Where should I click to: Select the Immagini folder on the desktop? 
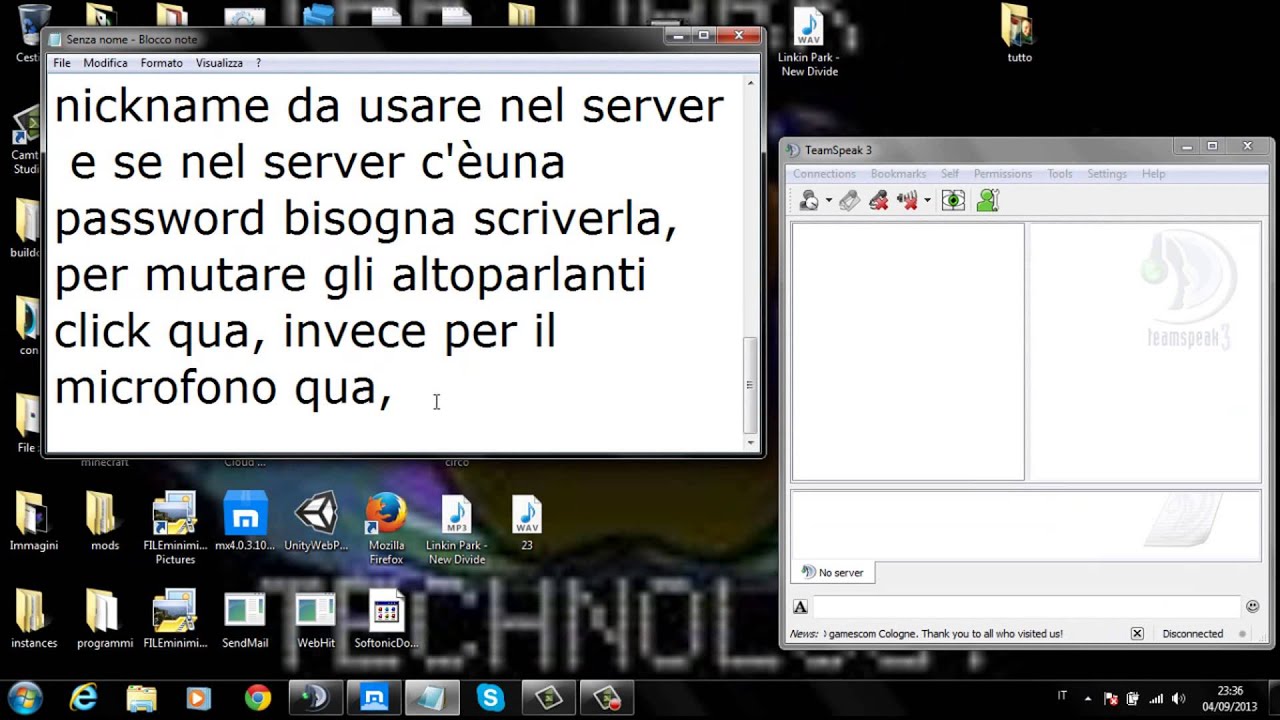point(34,522)
